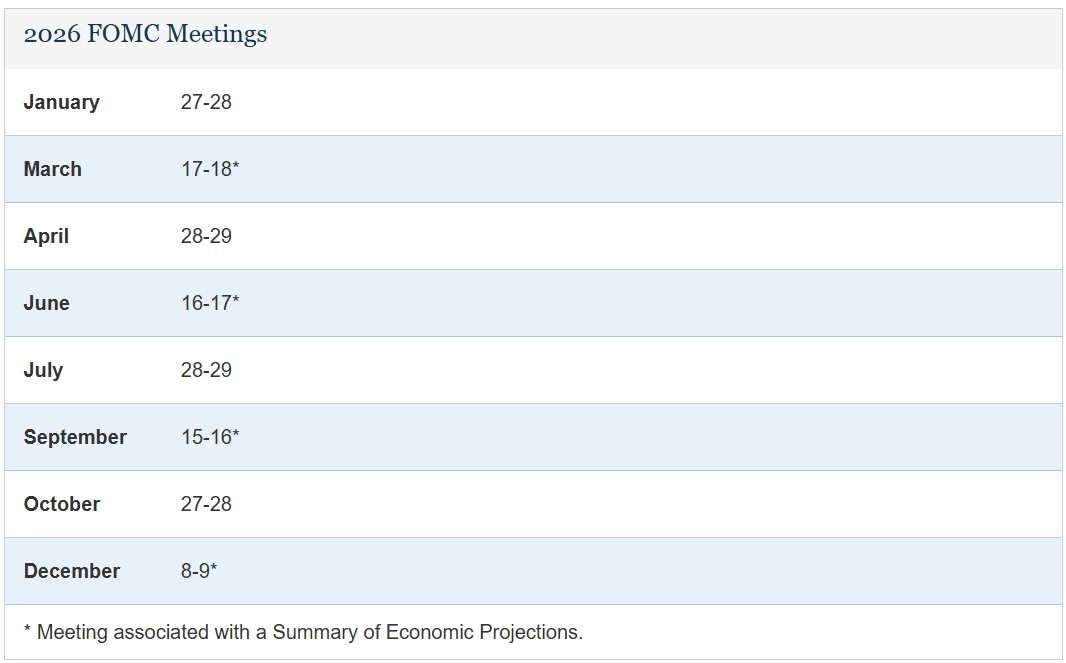The width and height of the screenshot is (1066, 663).
Task: Select the December month label
Action: pos(72,571)
